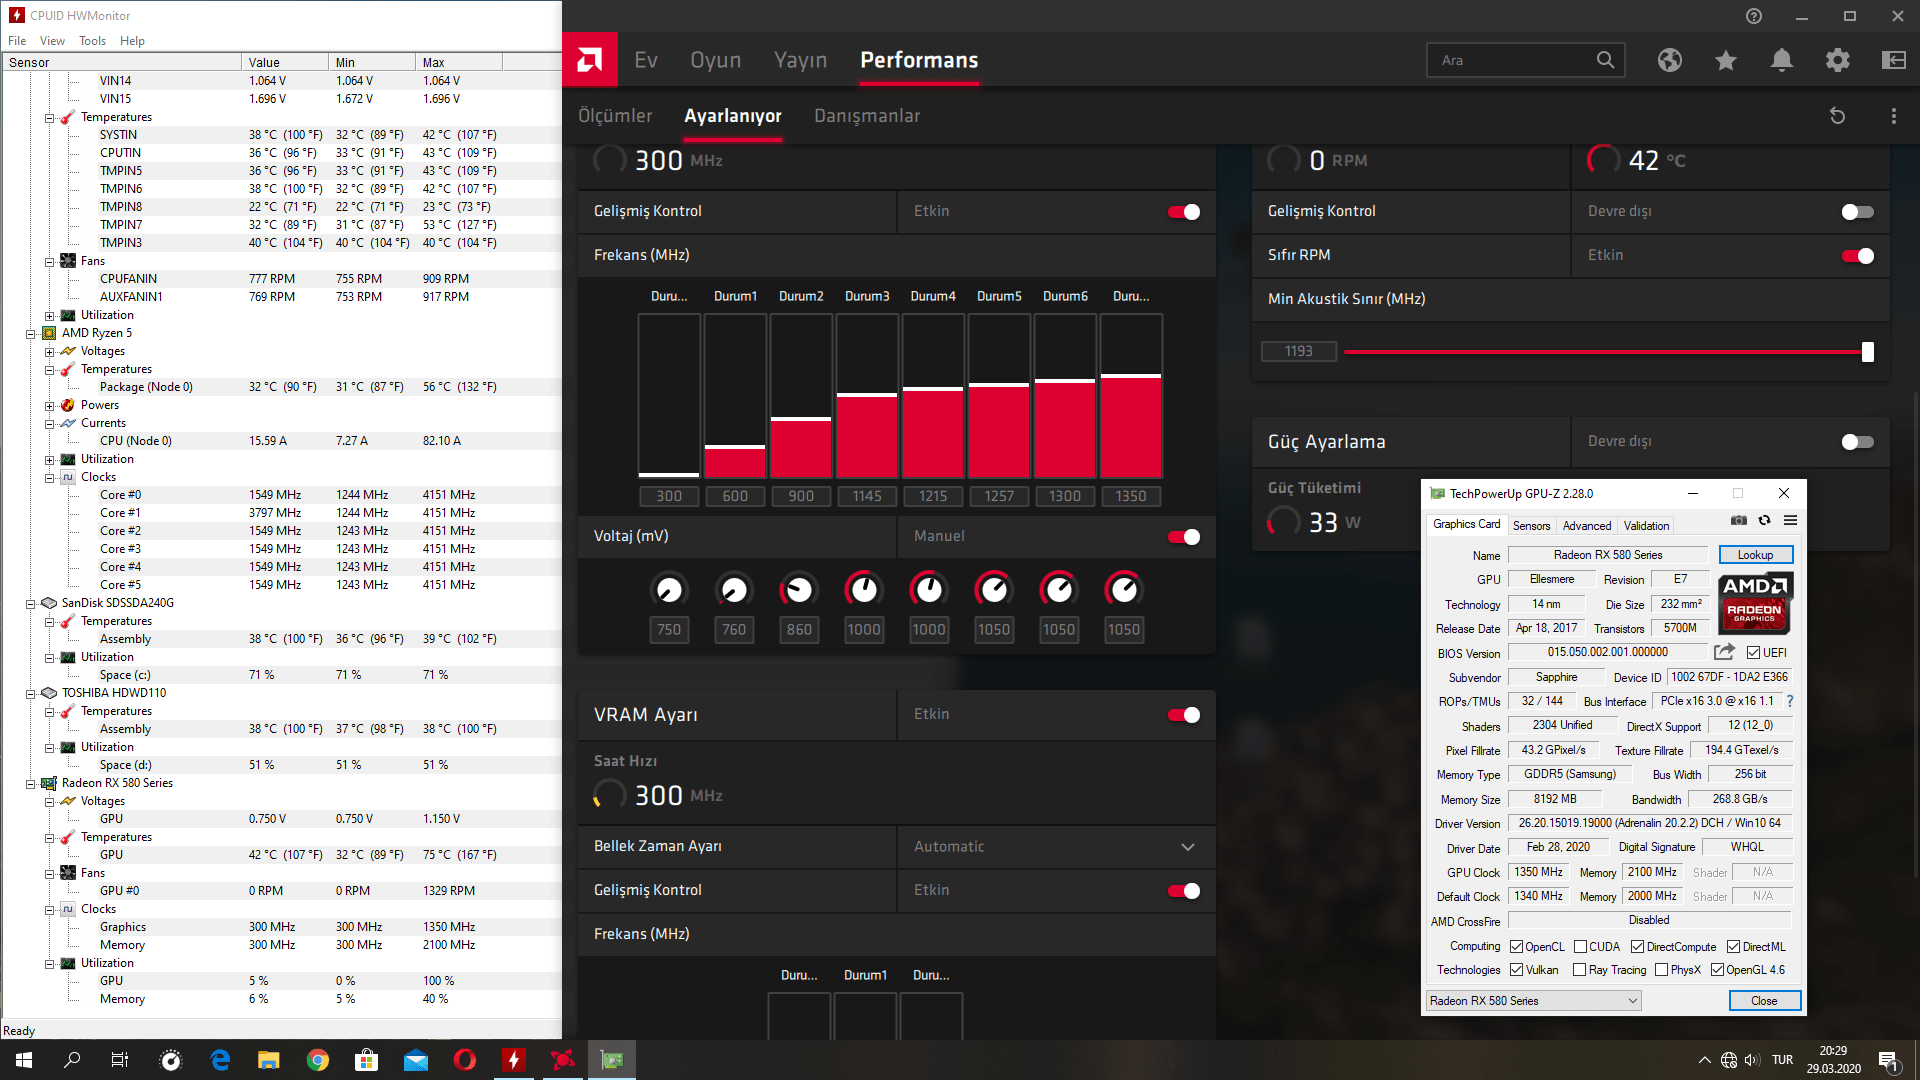Open favorites star icon in Radeon header

pyautogui.click(x=1725, y=60)
